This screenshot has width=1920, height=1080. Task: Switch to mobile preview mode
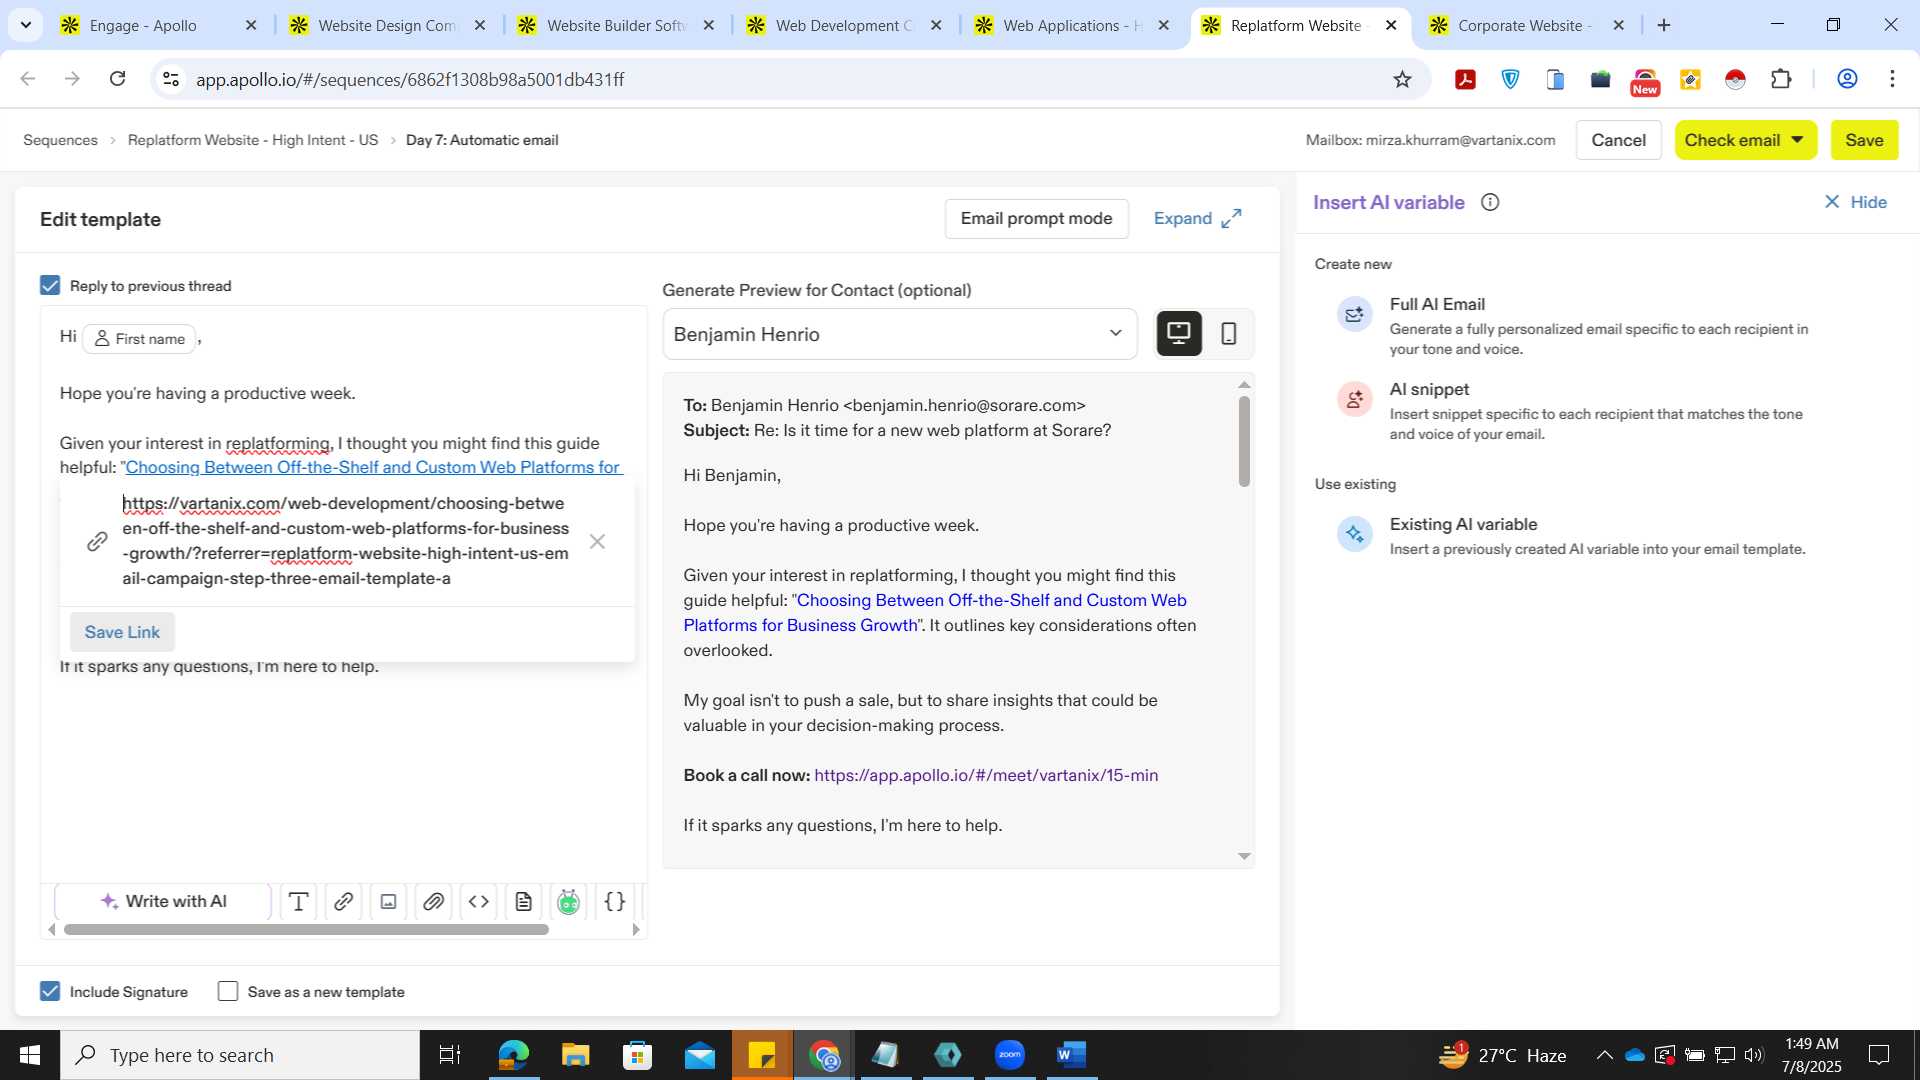click(1229, 333)
